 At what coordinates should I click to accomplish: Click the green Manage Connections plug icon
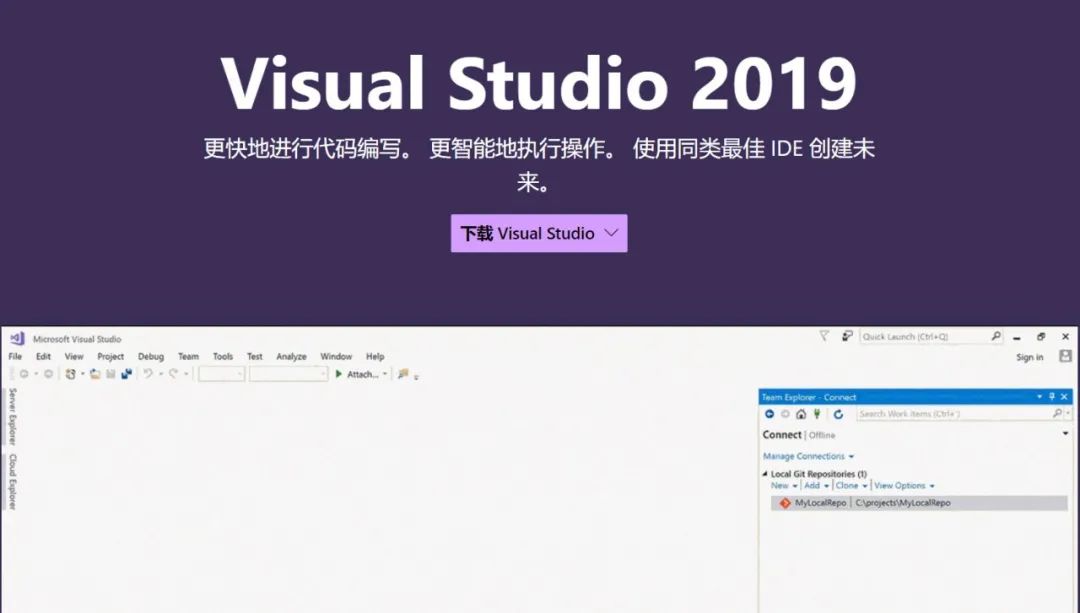[x=817, y=414]
